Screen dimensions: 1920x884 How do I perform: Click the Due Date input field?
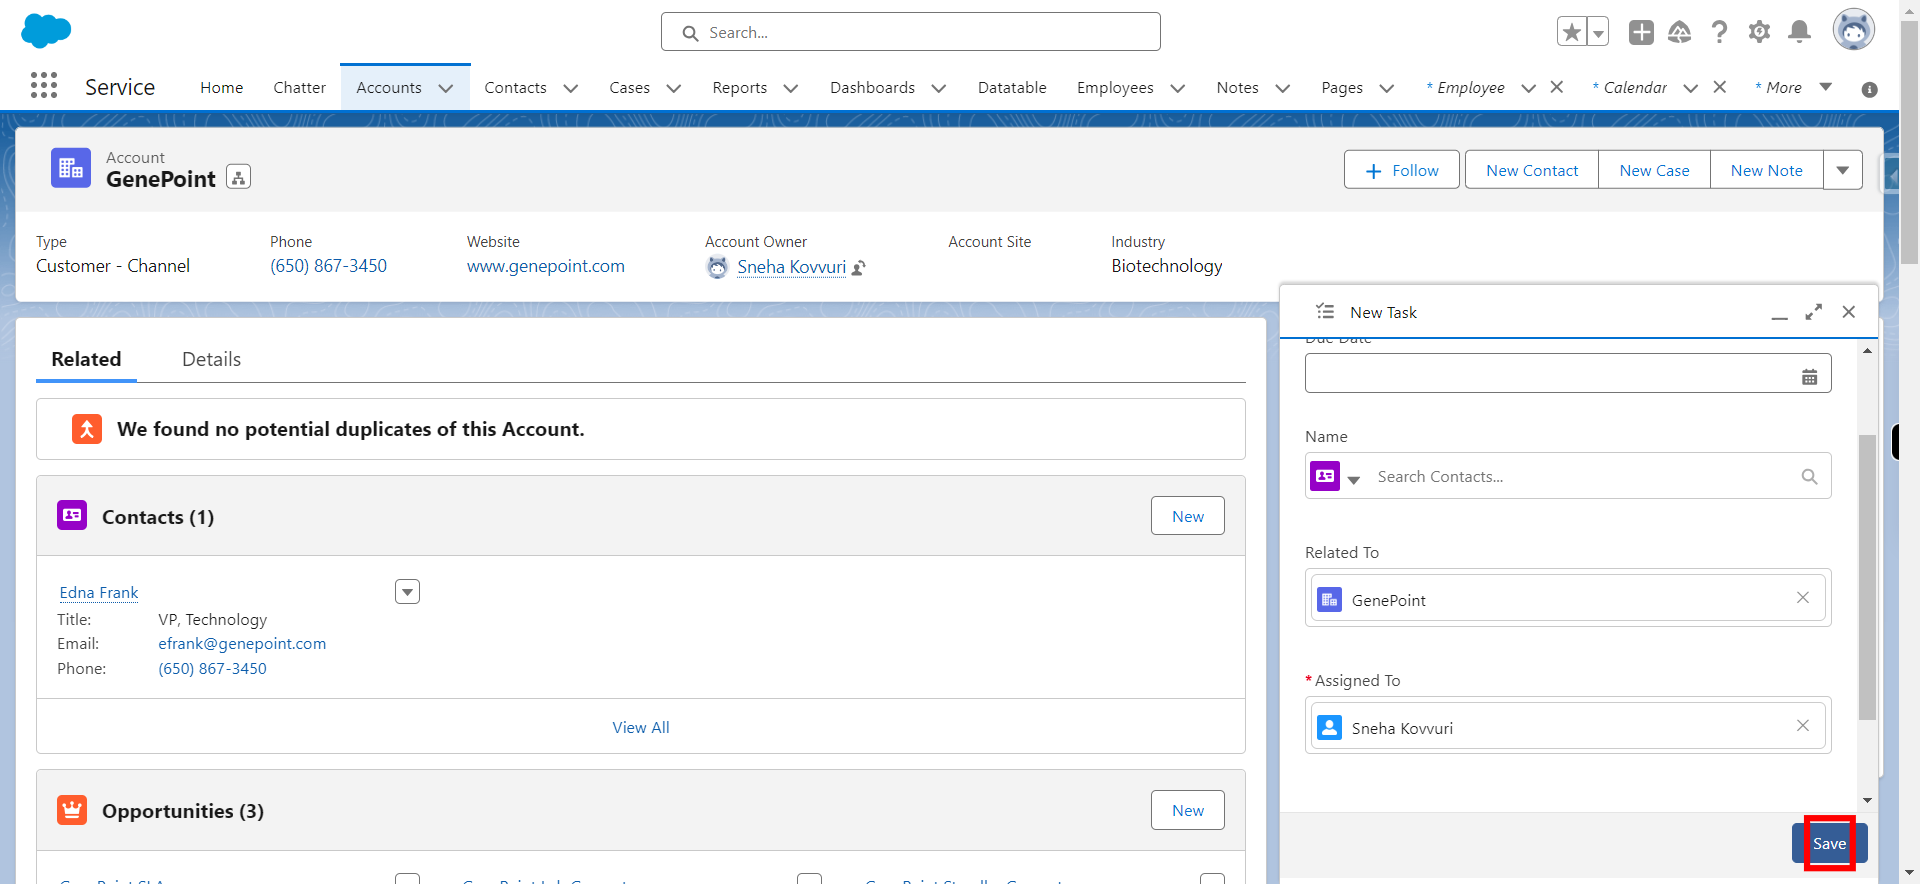tap(1567, 373)
